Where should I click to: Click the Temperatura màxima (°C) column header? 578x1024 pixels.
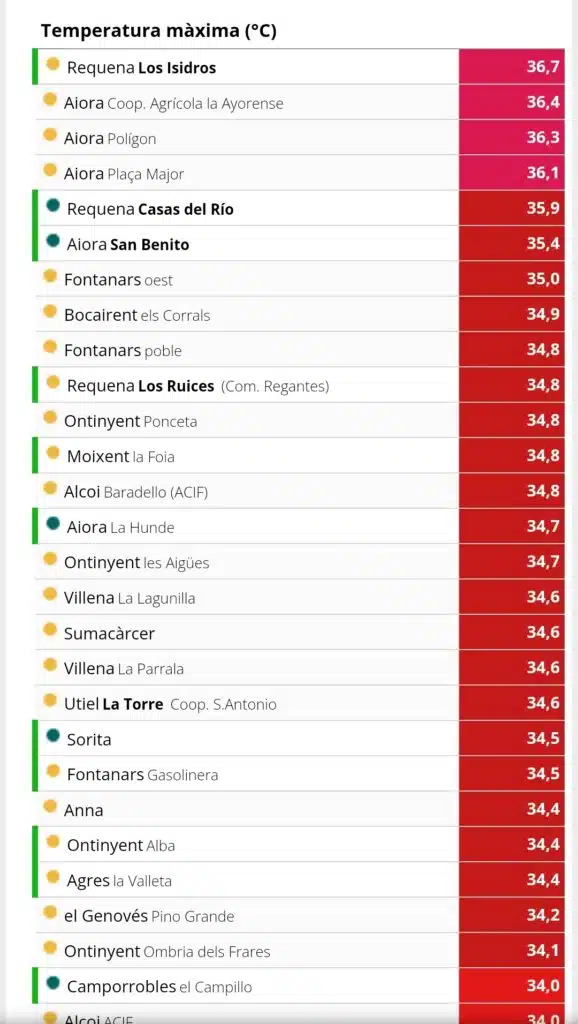tap(159, 31)
